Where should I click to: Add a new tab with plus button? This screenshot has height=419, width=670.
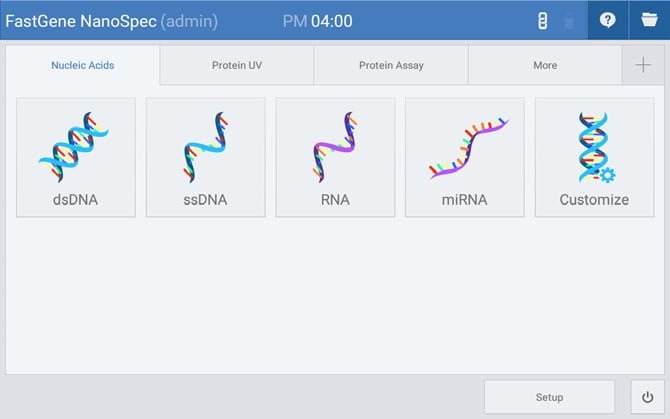(x=642, y=65)
